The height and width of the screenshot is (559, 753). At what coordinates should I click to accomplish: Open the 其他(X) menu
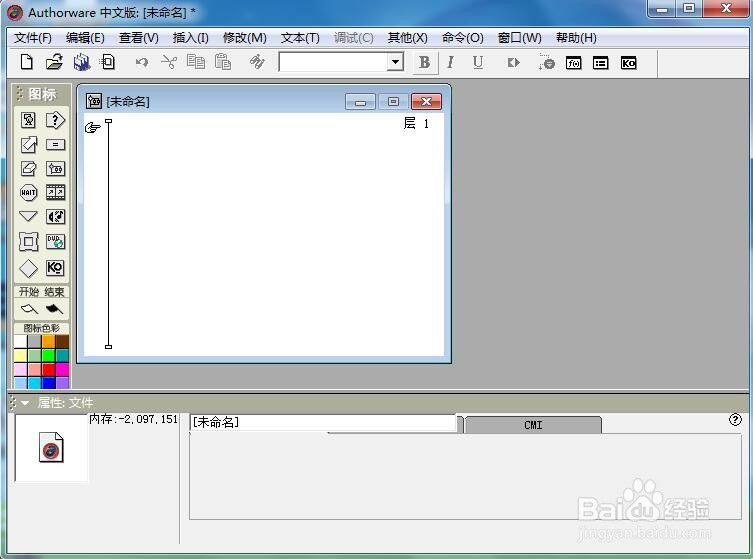click(407, 37)
